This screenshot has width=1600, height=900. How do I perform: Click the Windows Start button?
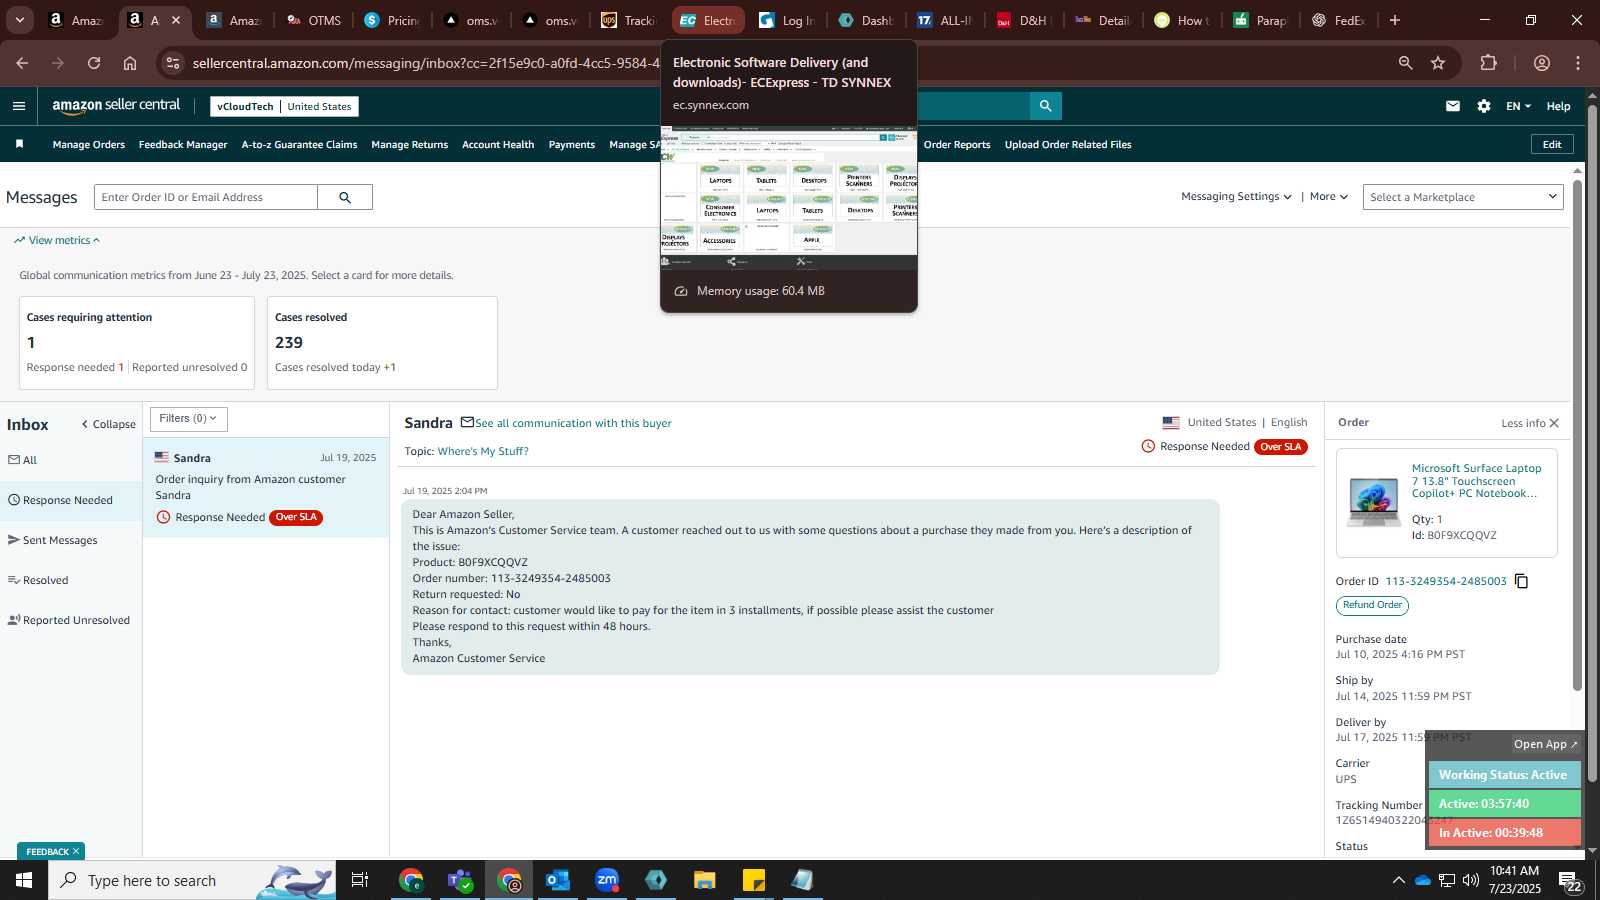point(24,880)
